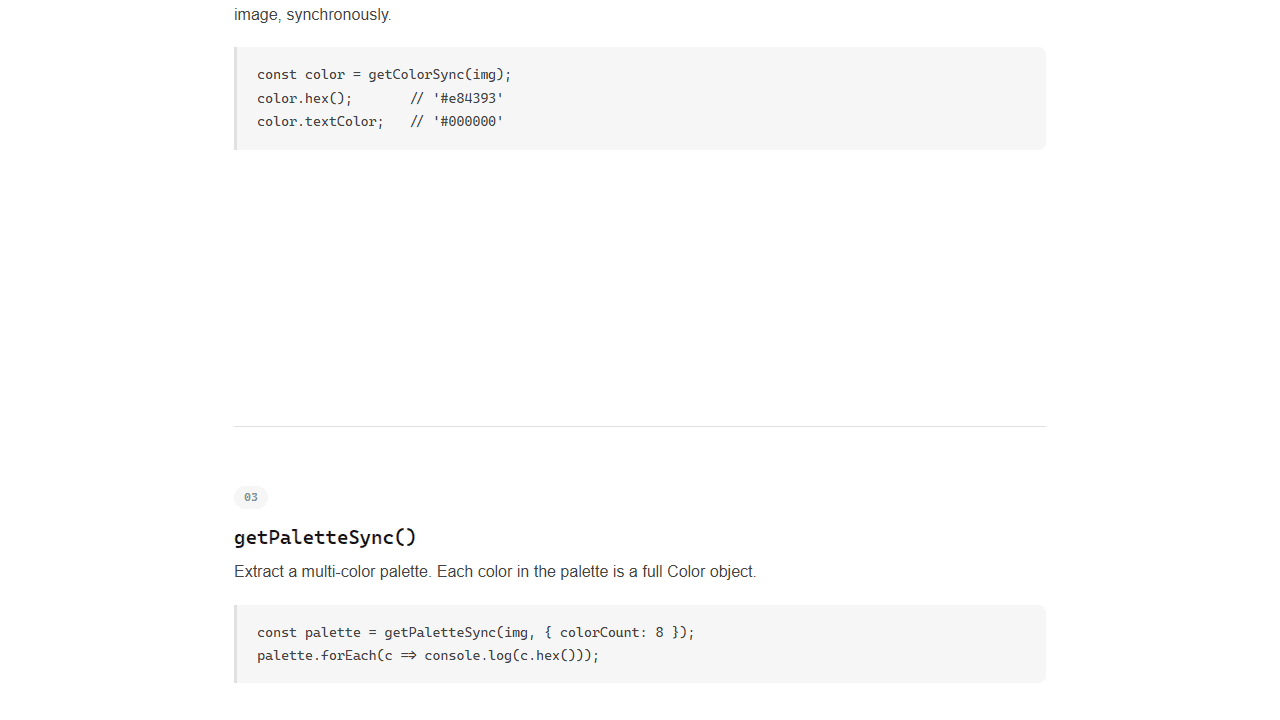Viewport: 1280px width, 720px height.
Task: Click the line 'const color = getColorSync(img);'
Action: click(x=384, y=75)
